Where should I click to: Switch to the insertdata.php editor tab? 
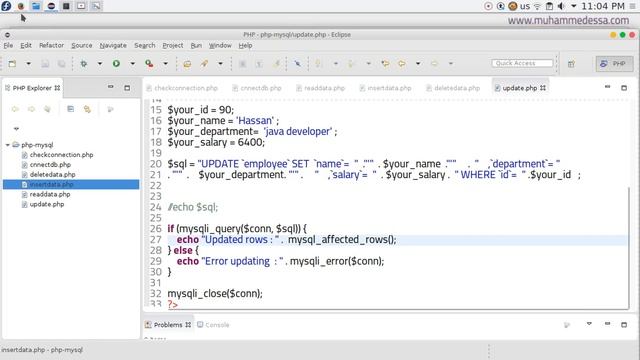385,88
